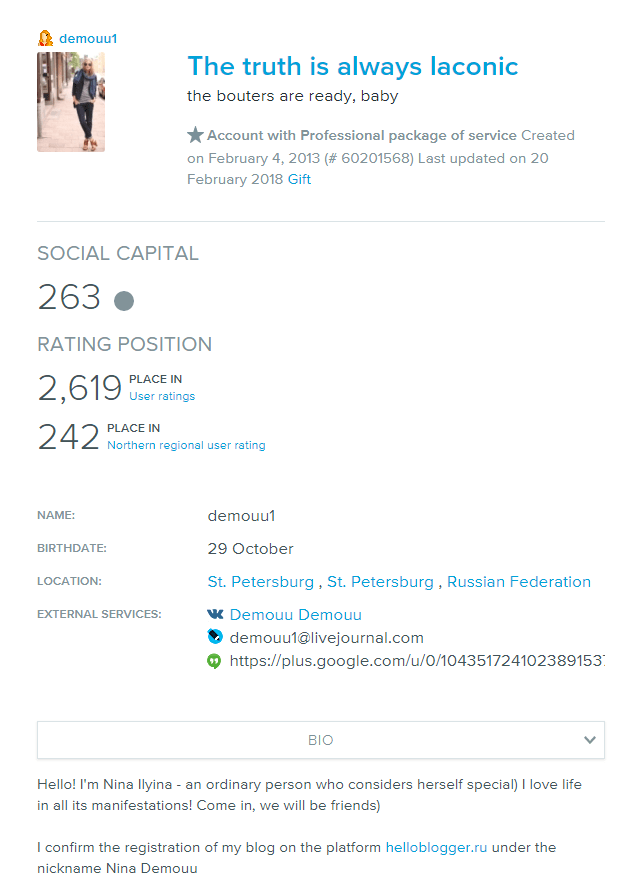Open the demouu1 username link
This screenshot has height=896, width=644.
88,38
